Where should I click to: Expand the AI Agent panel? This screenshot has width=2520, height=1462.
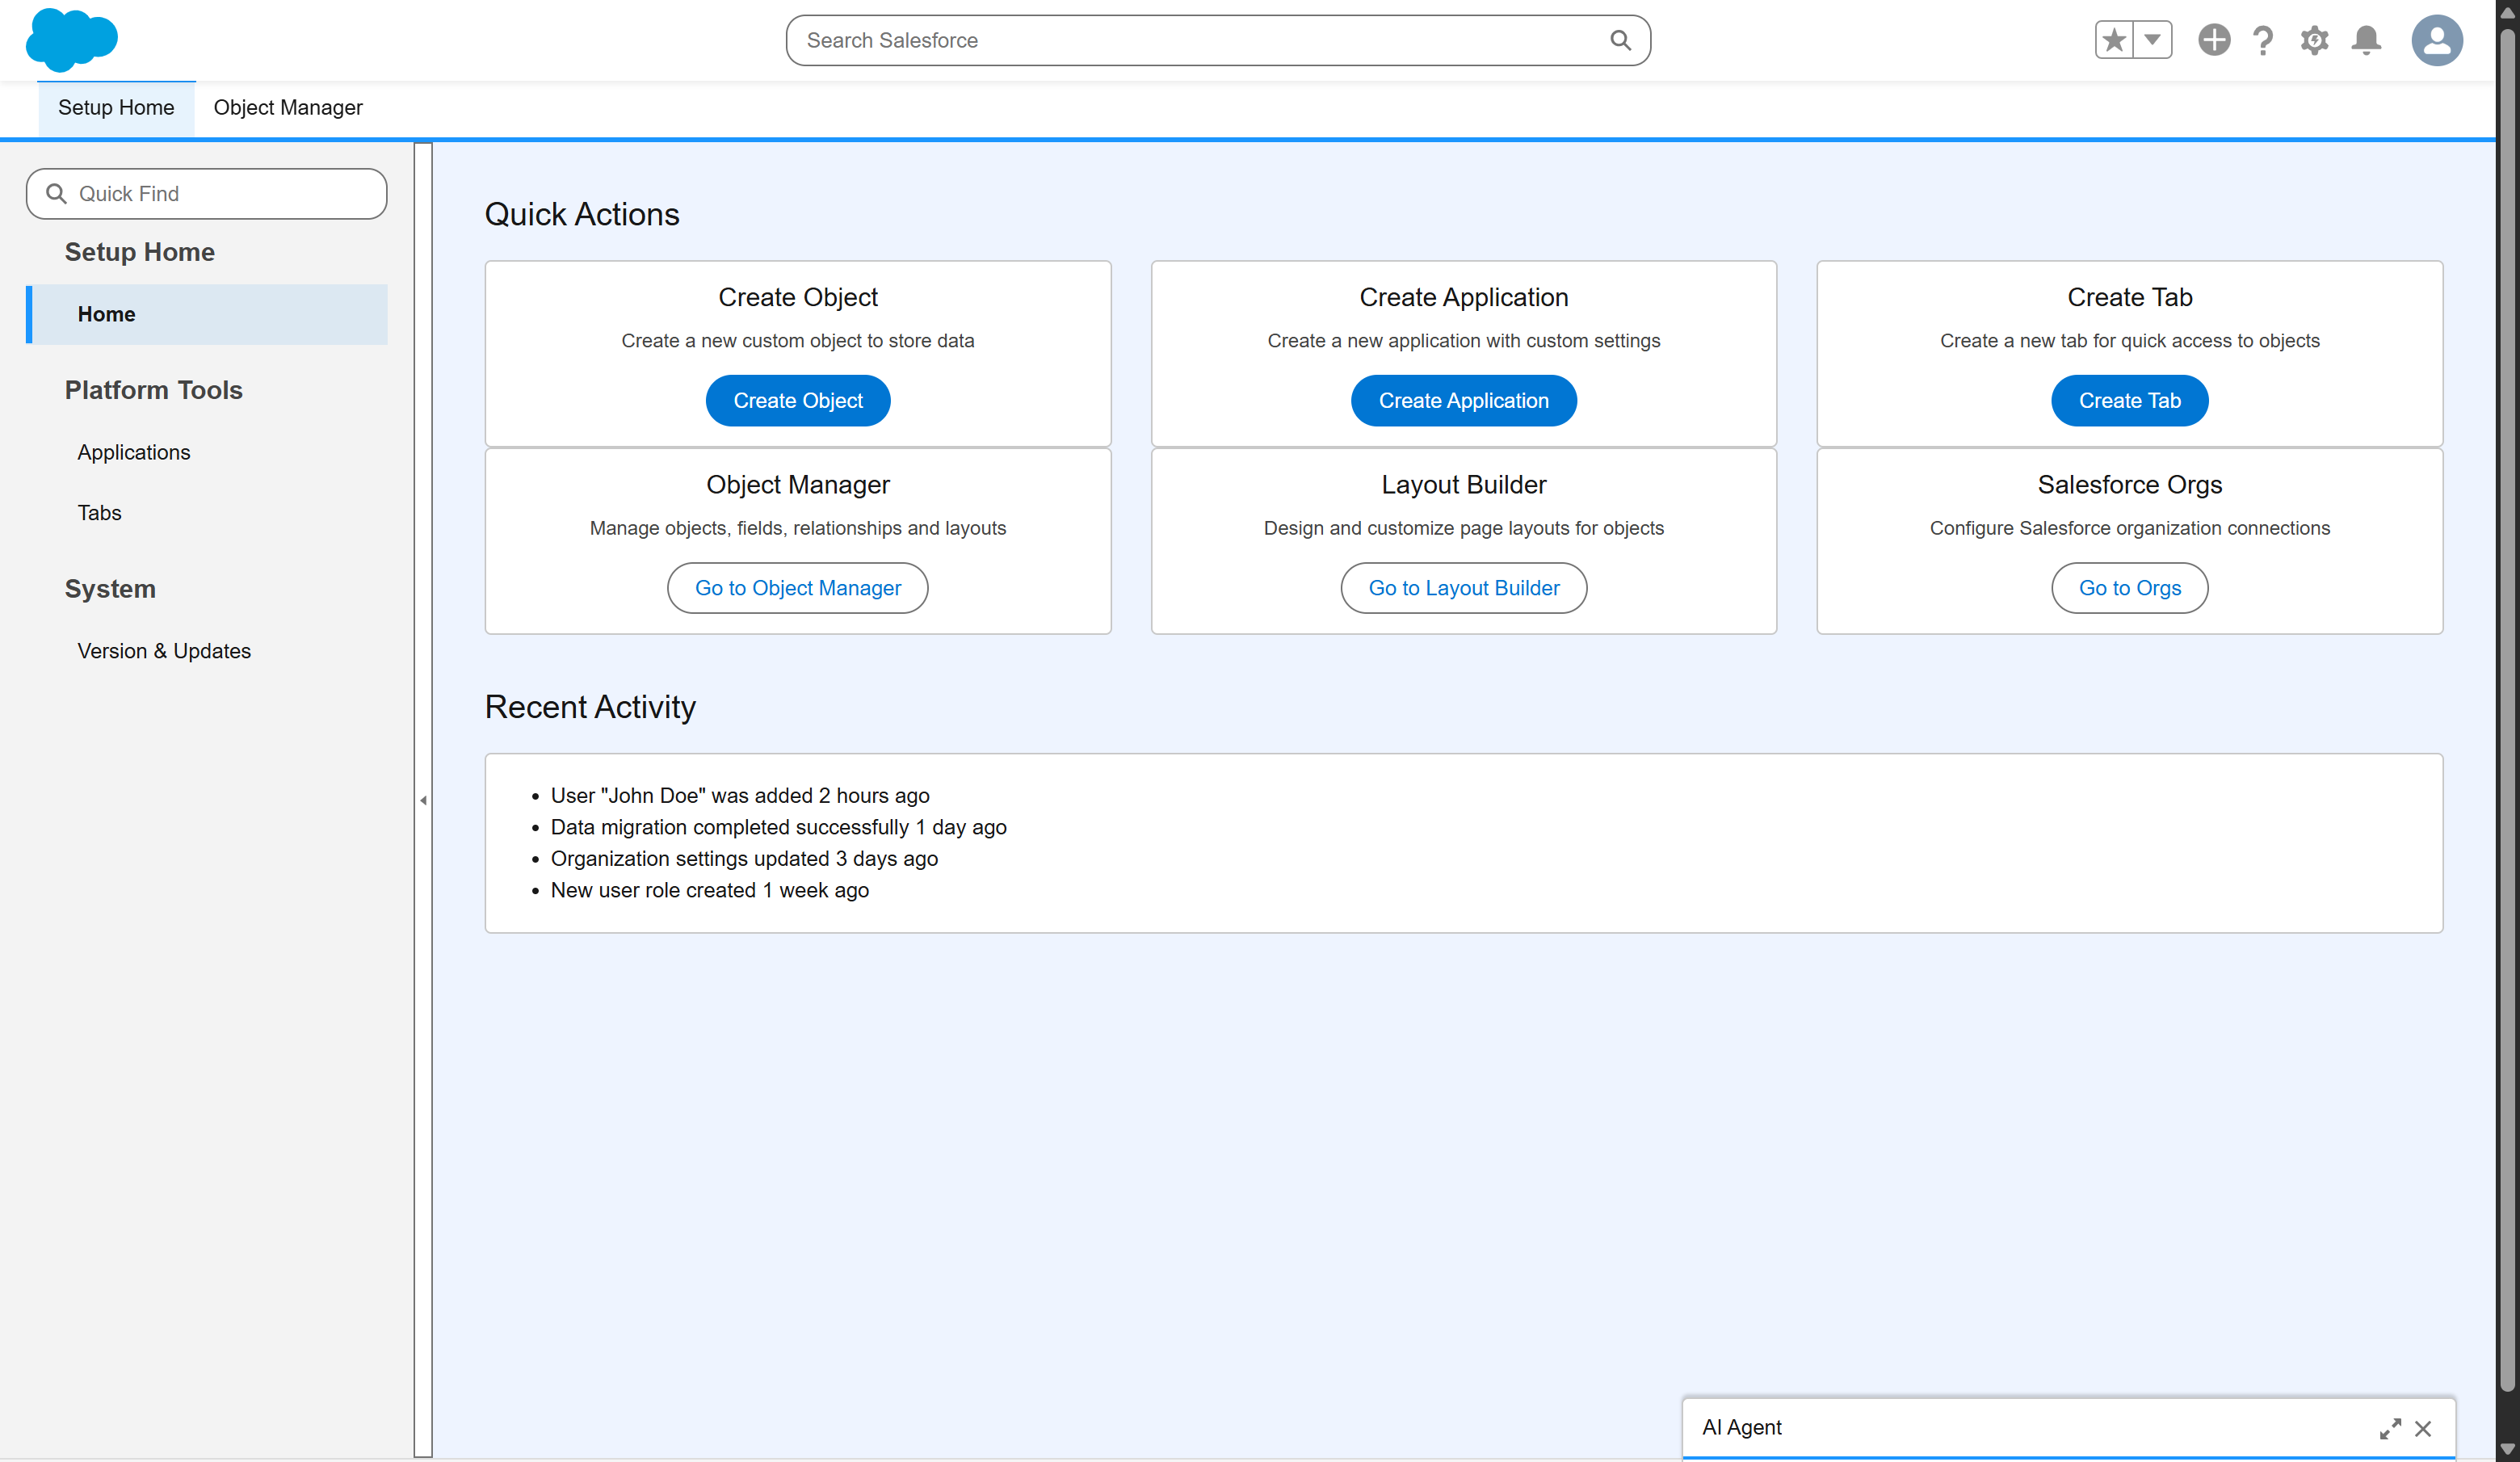2390,1428
